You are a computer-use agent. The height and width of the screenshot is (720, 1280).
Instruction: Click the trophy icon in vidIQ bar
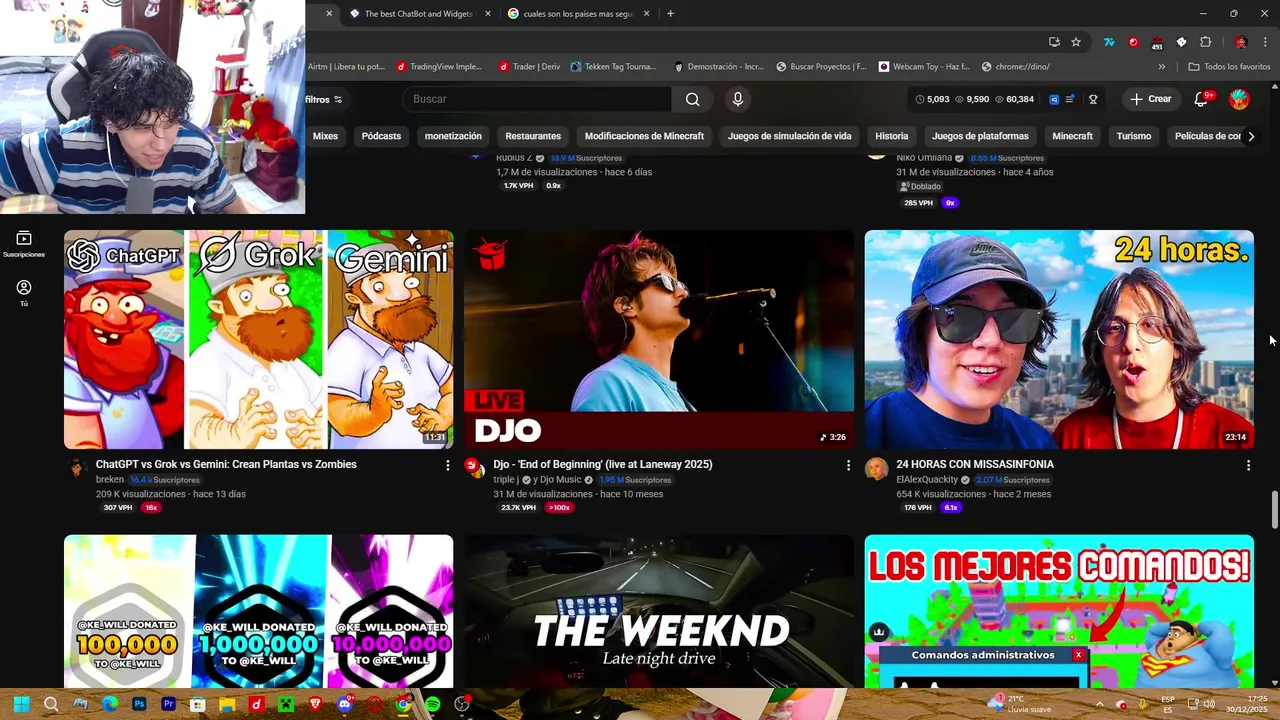click(x=1093, y=99)
